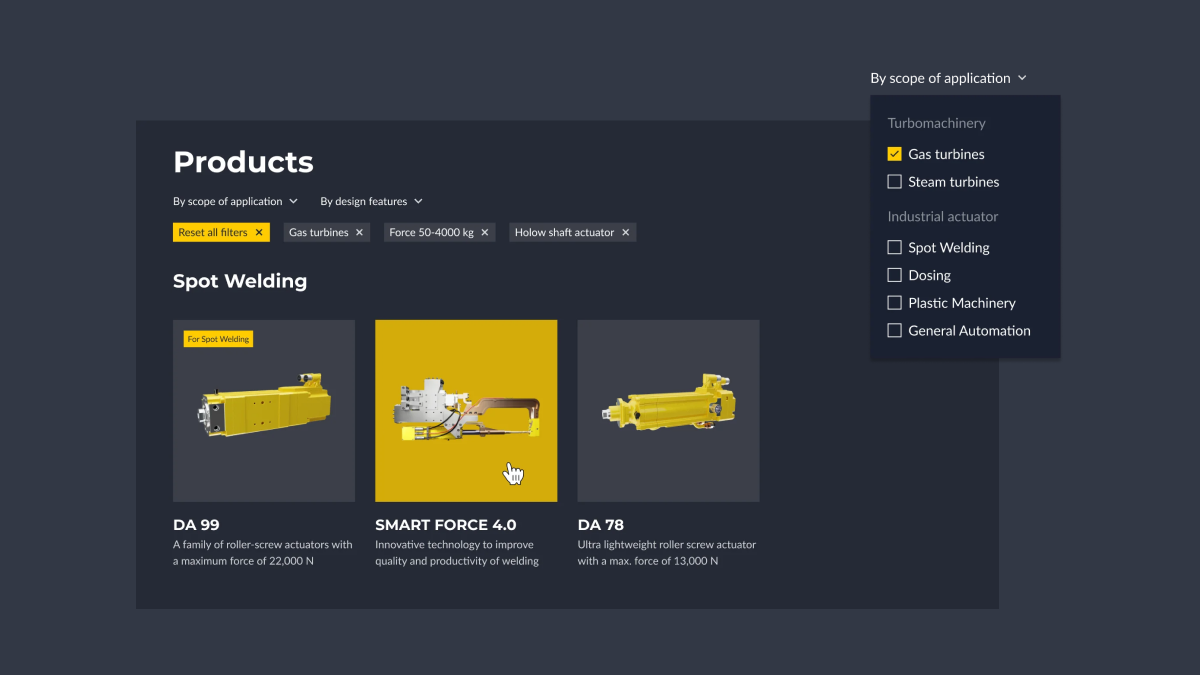The width and height of the screenshot is (1200, 675).
Task: Tick the Dosing checkbox
Action: click(x=895, y=275)
